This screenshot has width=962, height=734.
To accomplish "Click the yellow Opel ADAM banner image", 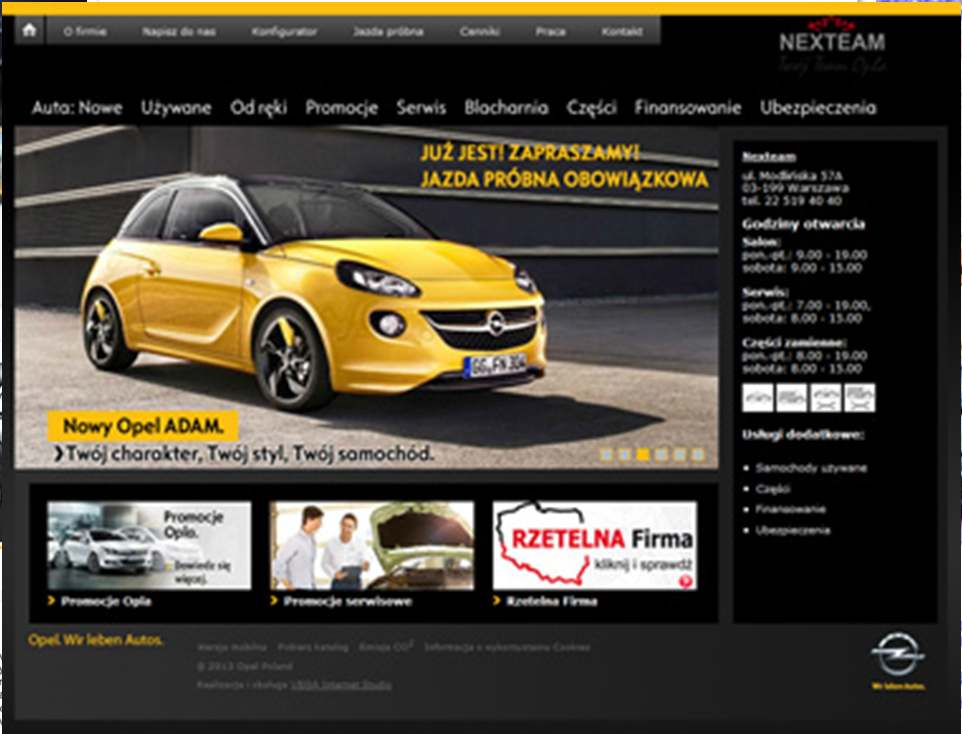I will (x=366, y=298).
